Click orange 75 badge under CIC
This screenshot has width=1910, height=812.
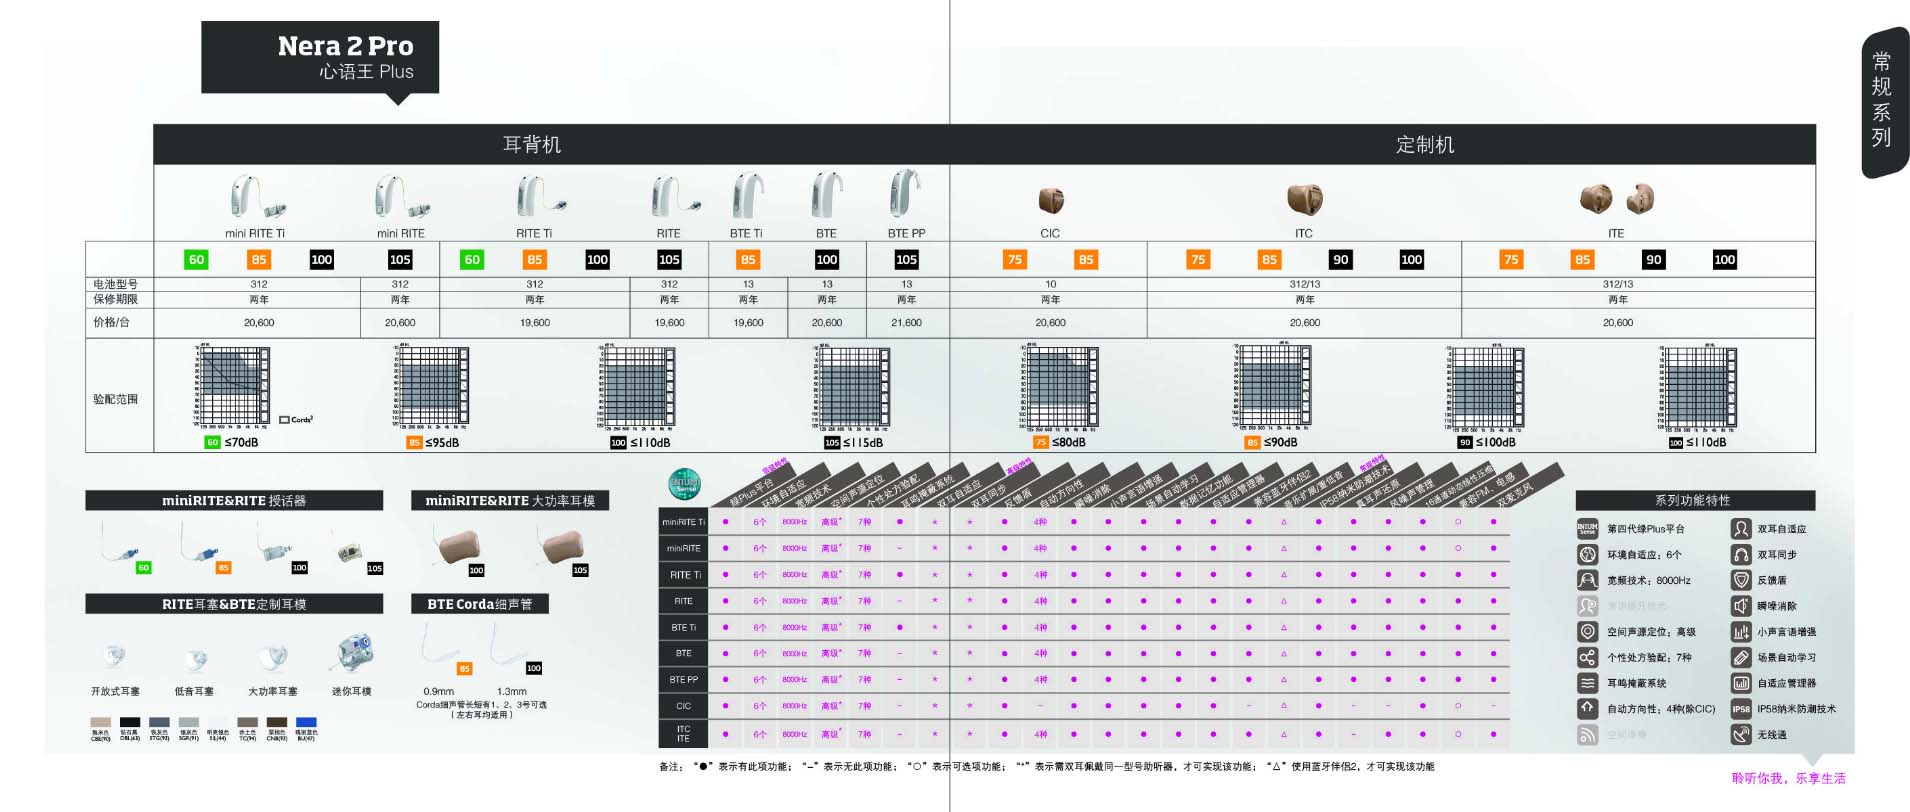[1015, 260]
